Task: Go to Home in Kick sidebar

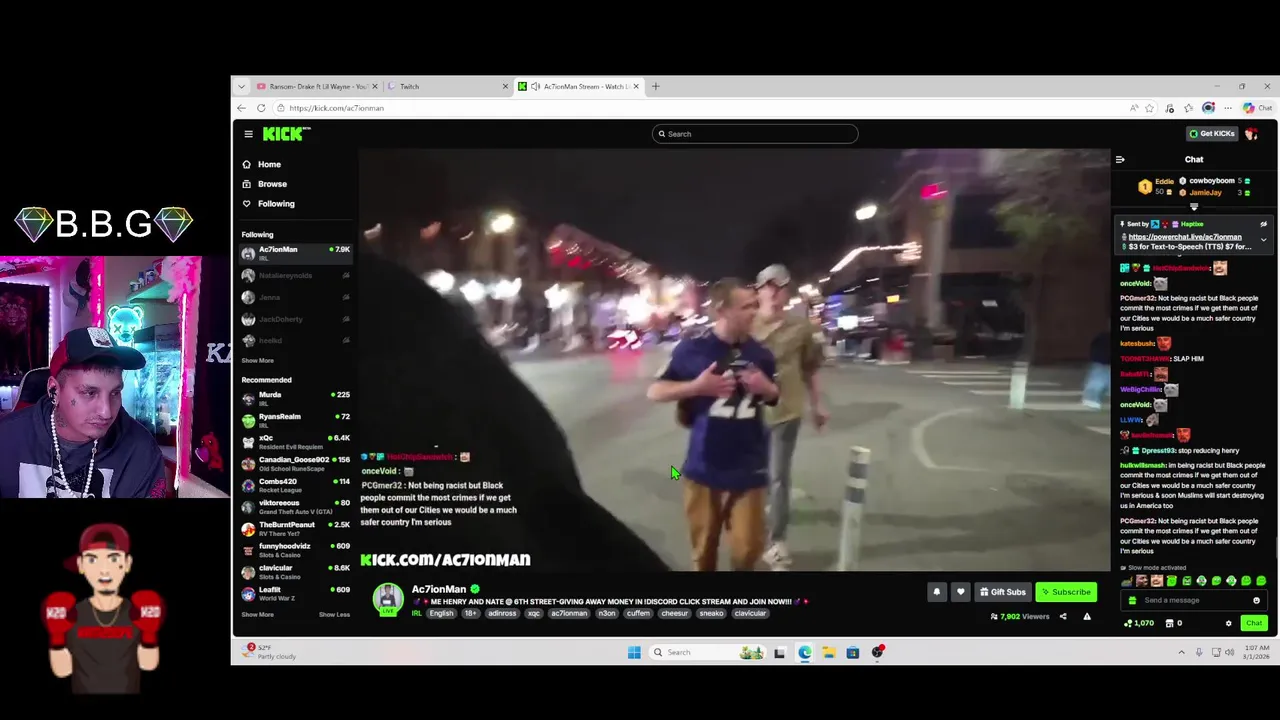Action: (x=269, y=164)
